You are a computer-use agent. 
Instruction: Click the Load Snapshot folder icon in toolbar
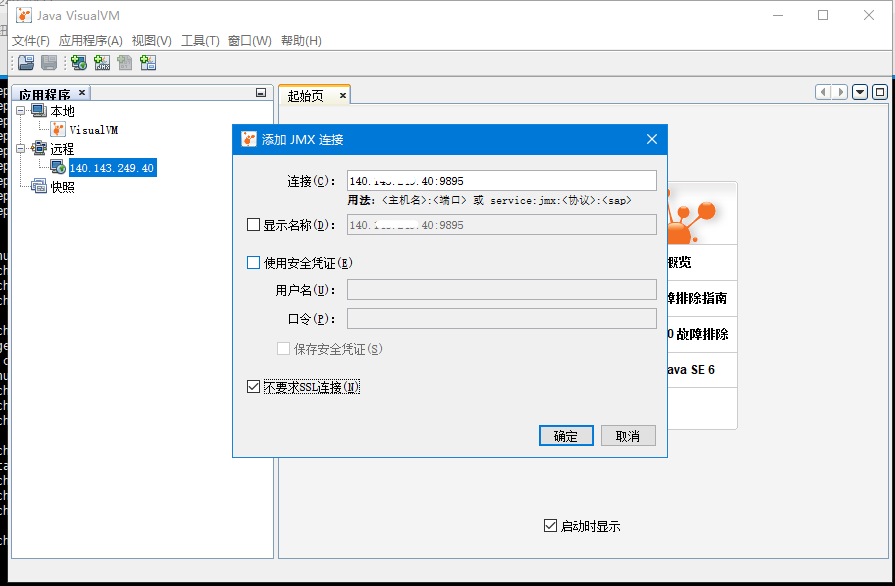(26, 63)
